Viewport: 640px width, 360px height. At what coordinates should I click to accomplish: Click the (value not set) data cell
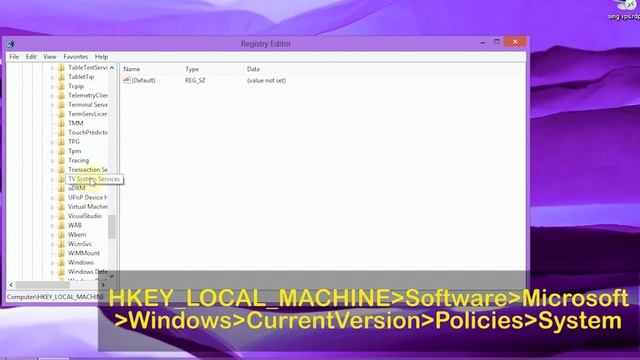[x=266, y=80]
